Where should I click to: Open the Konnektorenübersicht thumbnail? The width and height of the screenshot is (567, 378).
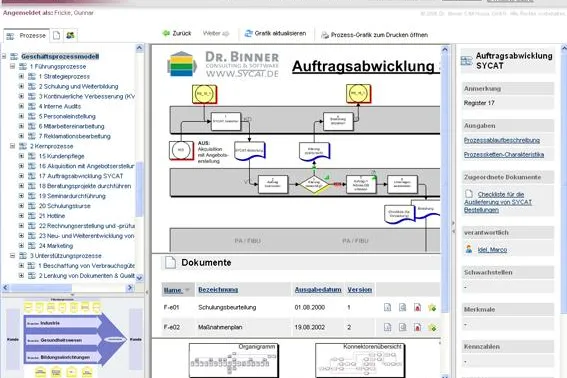(x=360, y=360)
